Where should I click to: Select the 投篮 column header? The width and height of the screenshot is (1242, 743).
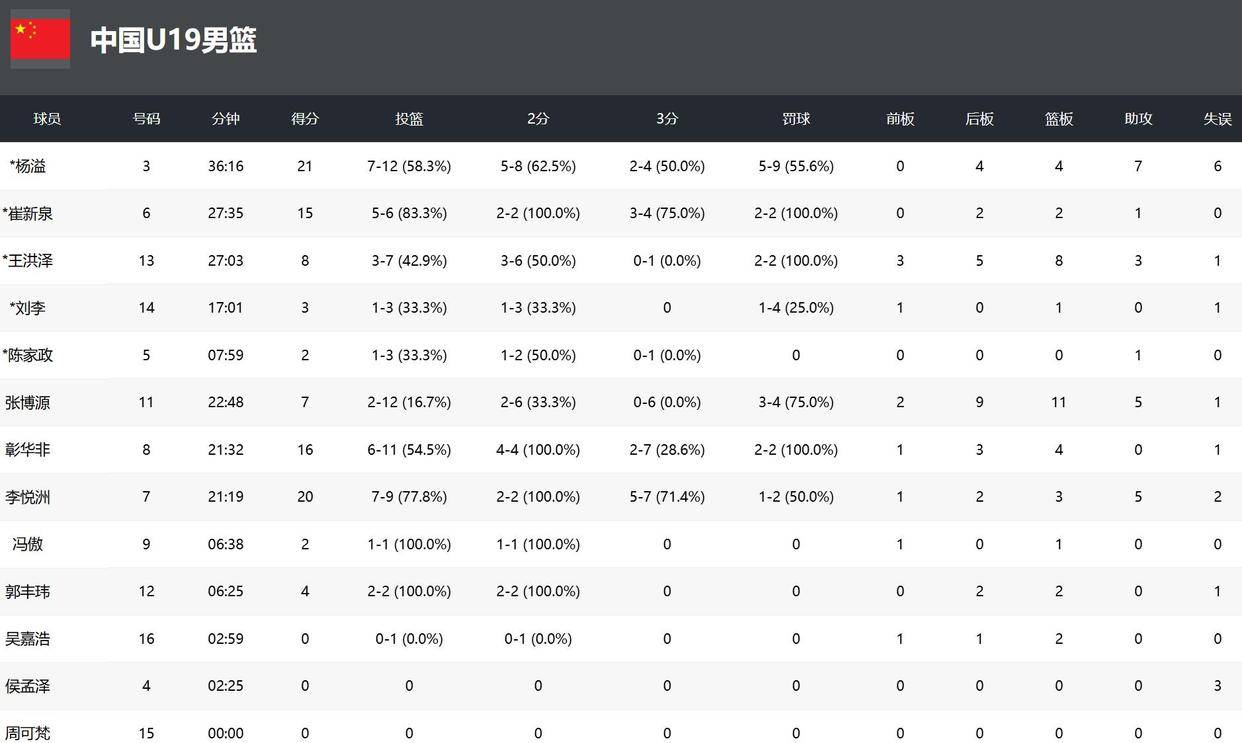point(409,119)
